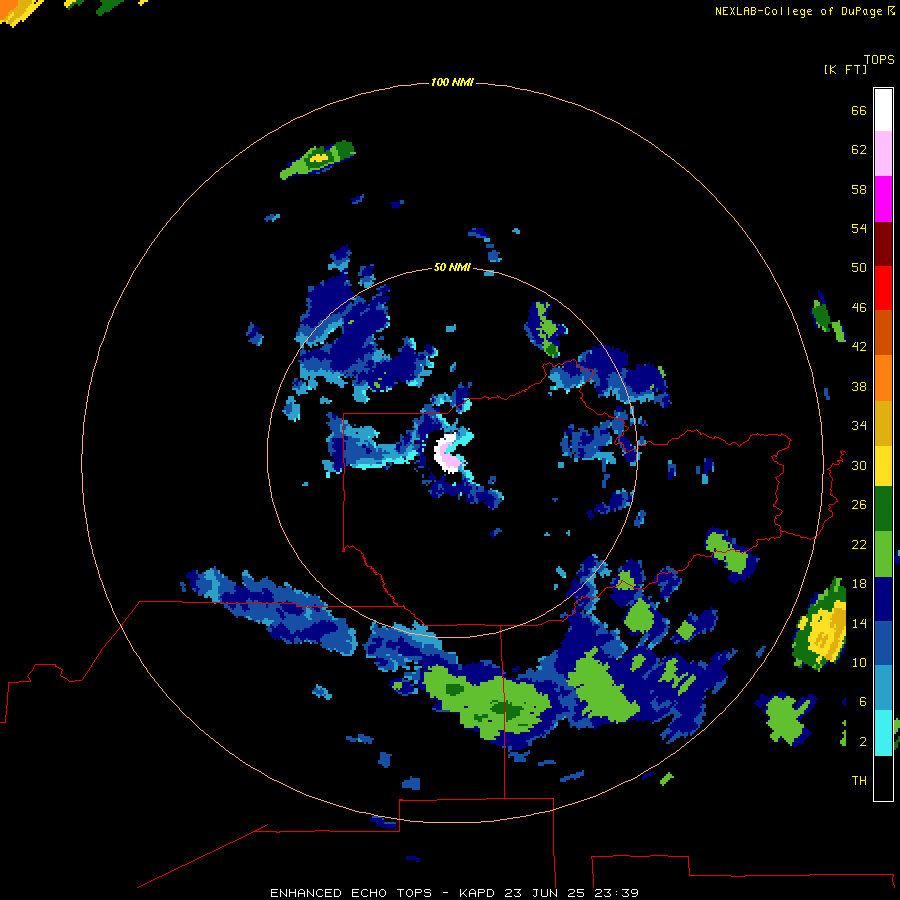Screen dimensions: 900x900
Task: Click the 50 NMI range ring label
Action: click(x=452, y=267)
